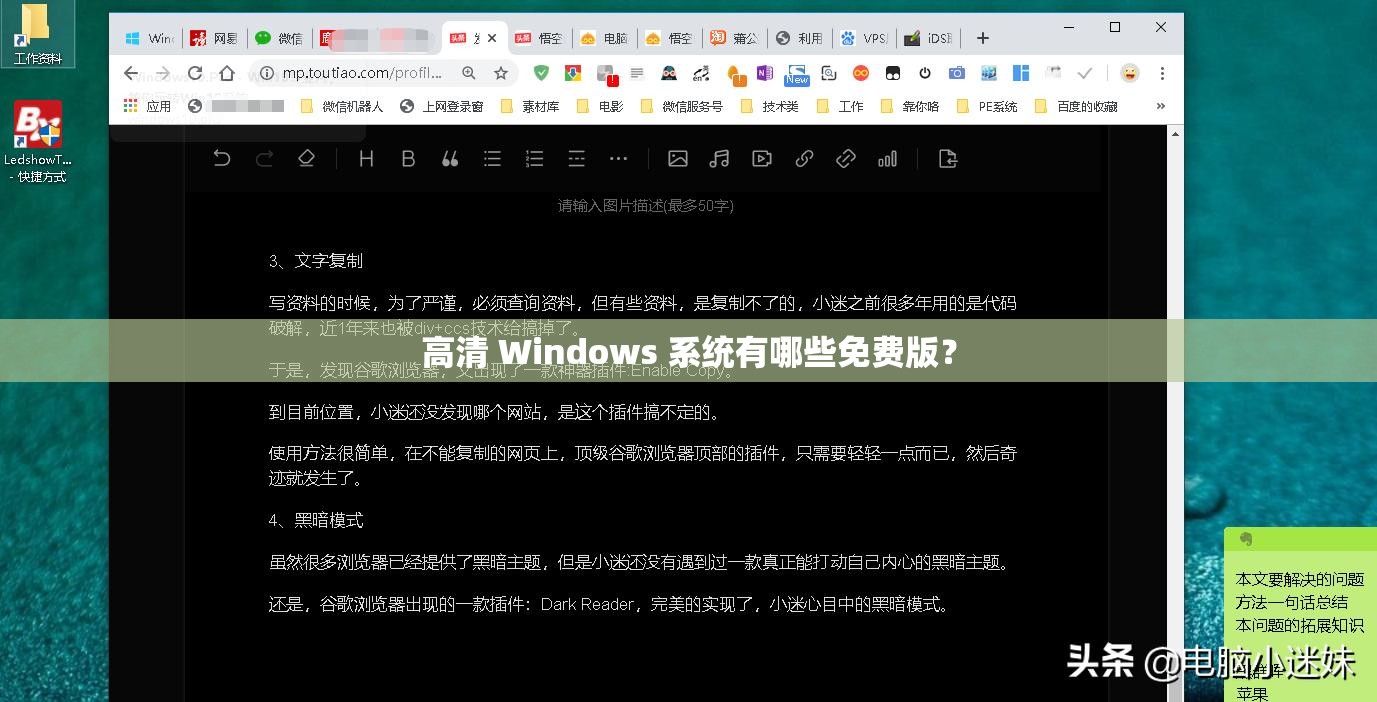Image resolution: width=1377 pixels, height=702 pixels.
Task: Open the browser home page icon
Action: (x=227, y=73)
